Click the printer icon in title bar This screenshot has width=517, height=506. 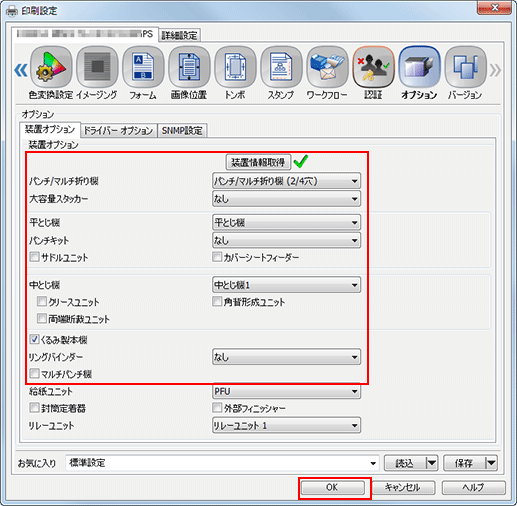click(x=12, y=11)
